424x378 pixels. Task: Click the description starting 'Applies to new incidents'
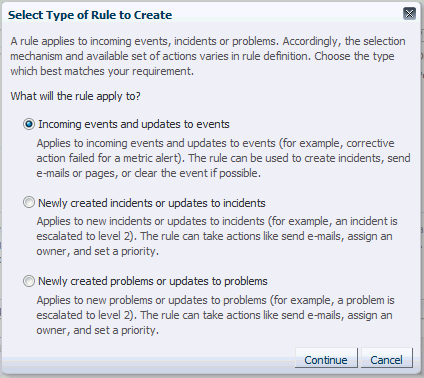(217, 236)
